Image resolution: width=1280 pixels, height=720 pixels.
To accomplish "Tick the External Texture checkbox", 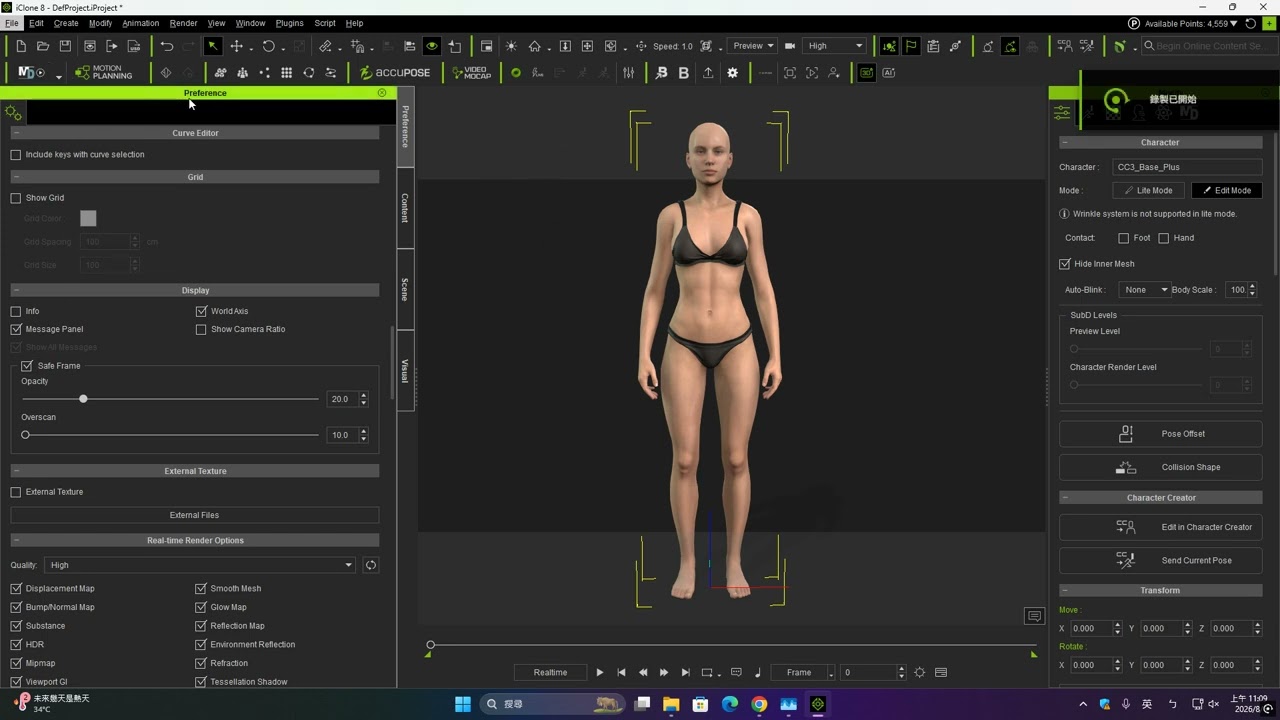I will pyautogui.click(x=16, y=492).
